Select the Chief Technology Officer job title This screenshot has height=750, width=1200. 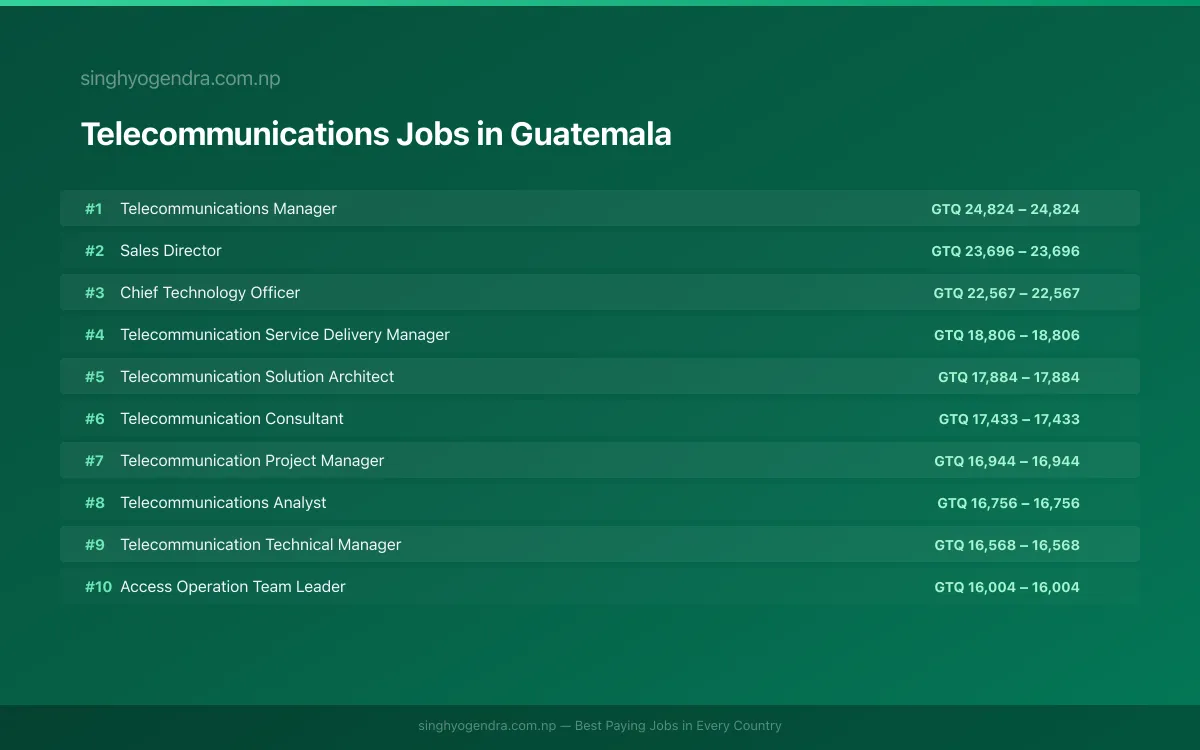click(210, 293)
